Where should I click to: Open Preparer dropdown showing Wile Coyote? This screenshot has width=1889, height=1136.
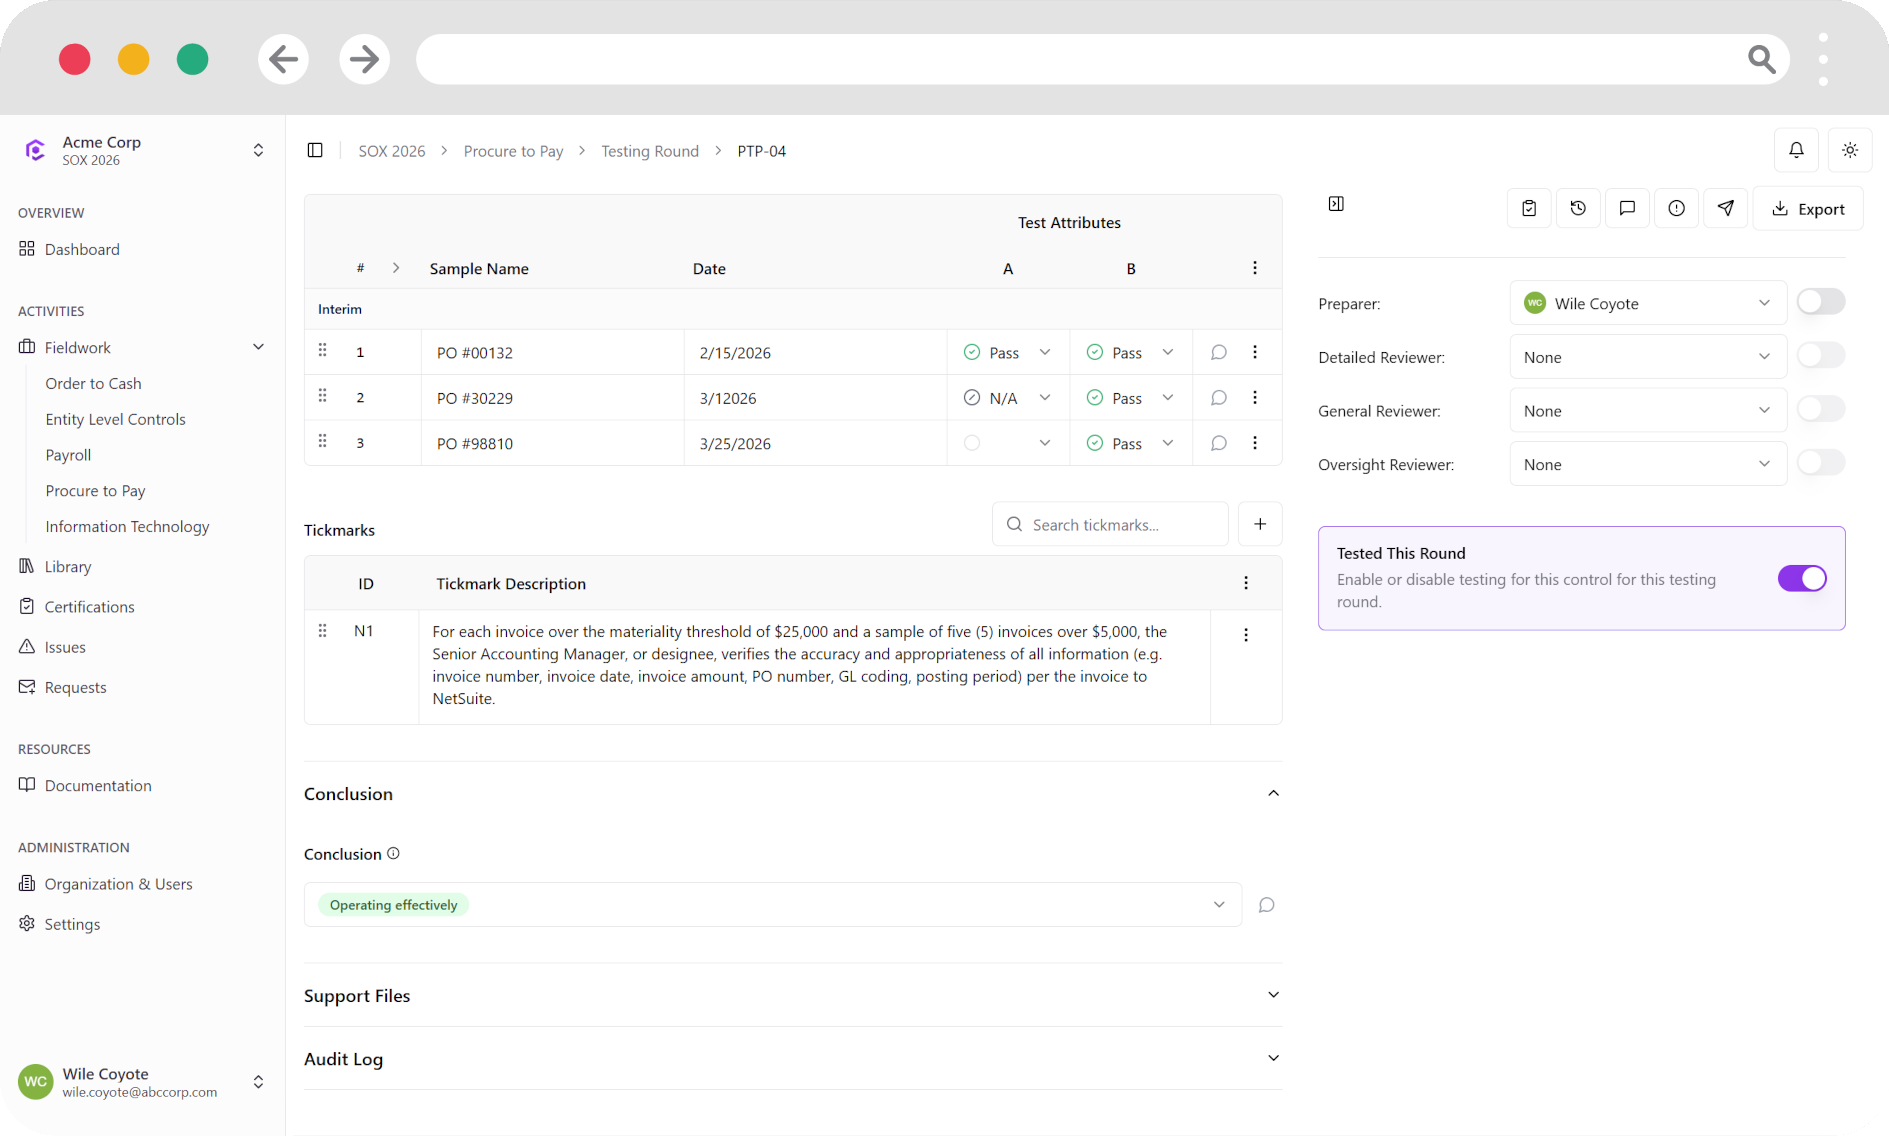pos(1647,303)
